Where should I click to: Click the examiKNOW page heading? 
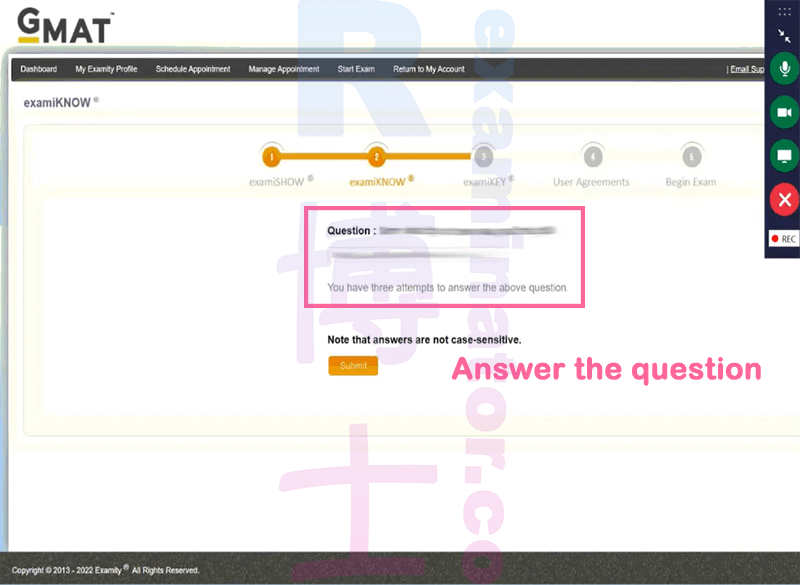point(61,103)
